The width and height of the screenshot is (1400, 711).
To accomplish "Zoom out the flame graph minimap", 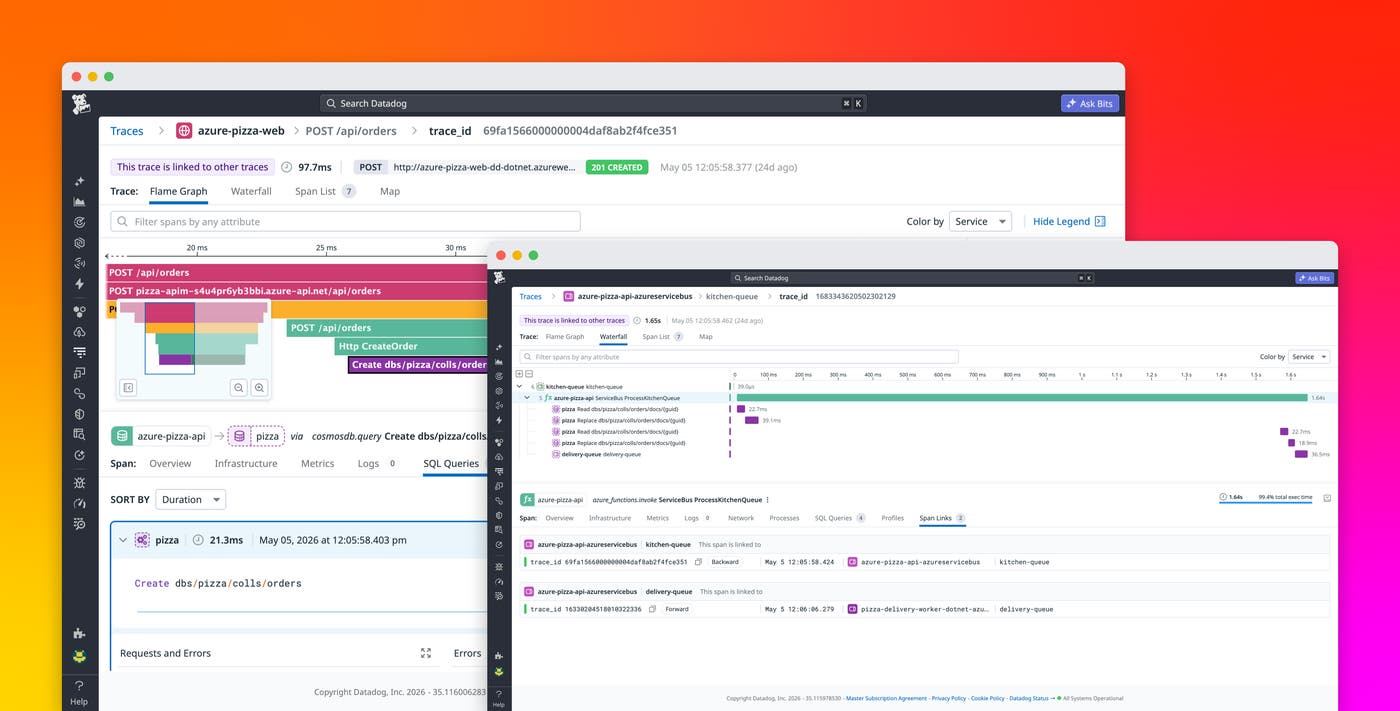I will [238, 387].
